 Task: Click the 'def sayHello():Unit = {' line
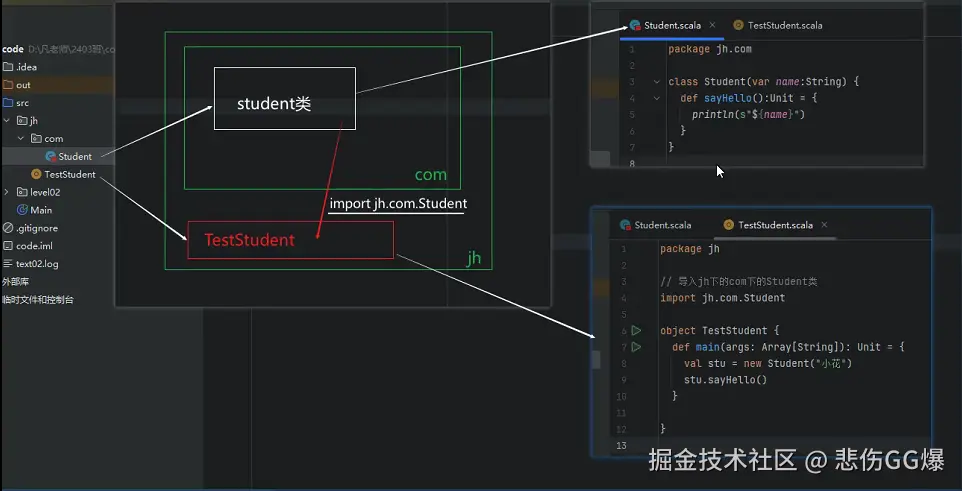748,98
